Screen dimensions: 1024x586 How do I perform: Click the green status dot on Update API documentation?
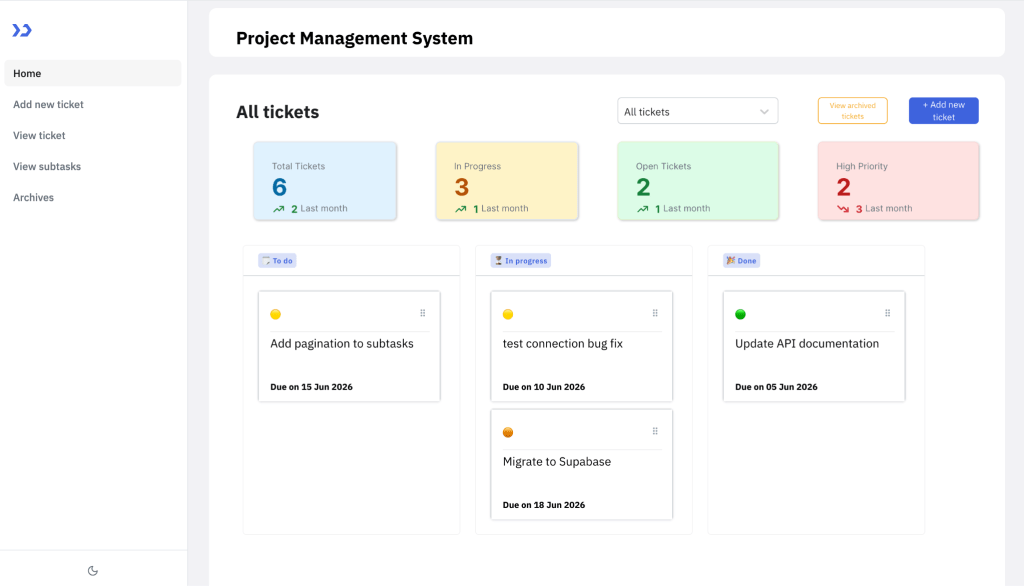tap(741, 314)
